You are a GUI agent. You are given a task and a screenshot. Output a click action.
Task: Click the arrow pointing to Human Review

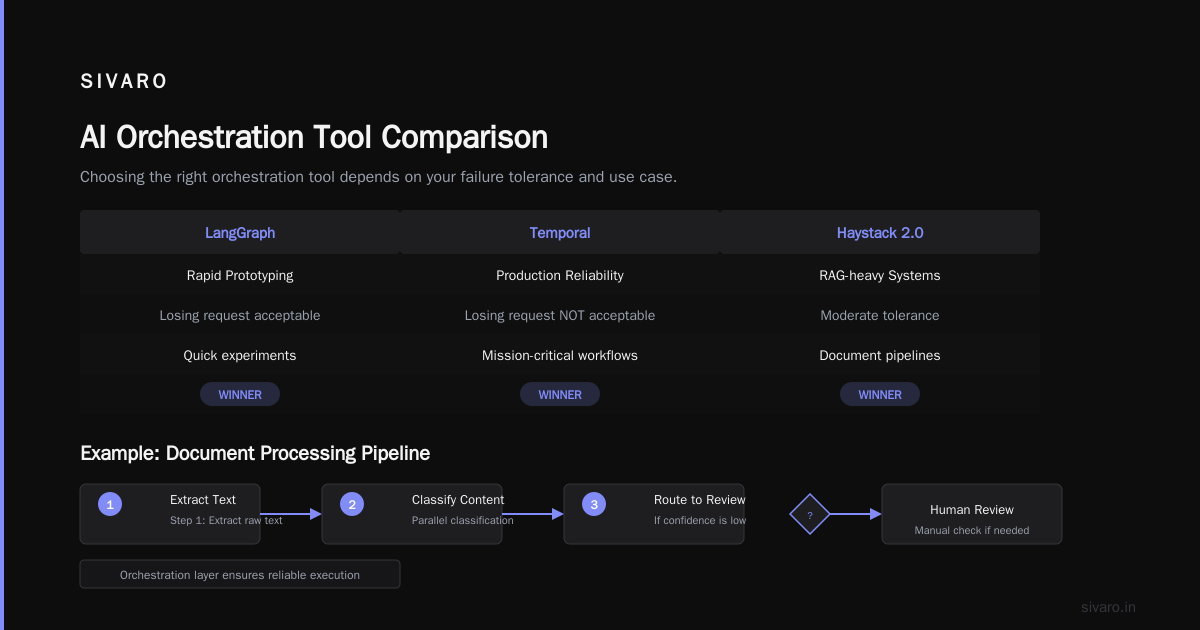pyautogui.click(x=855, y=514)
